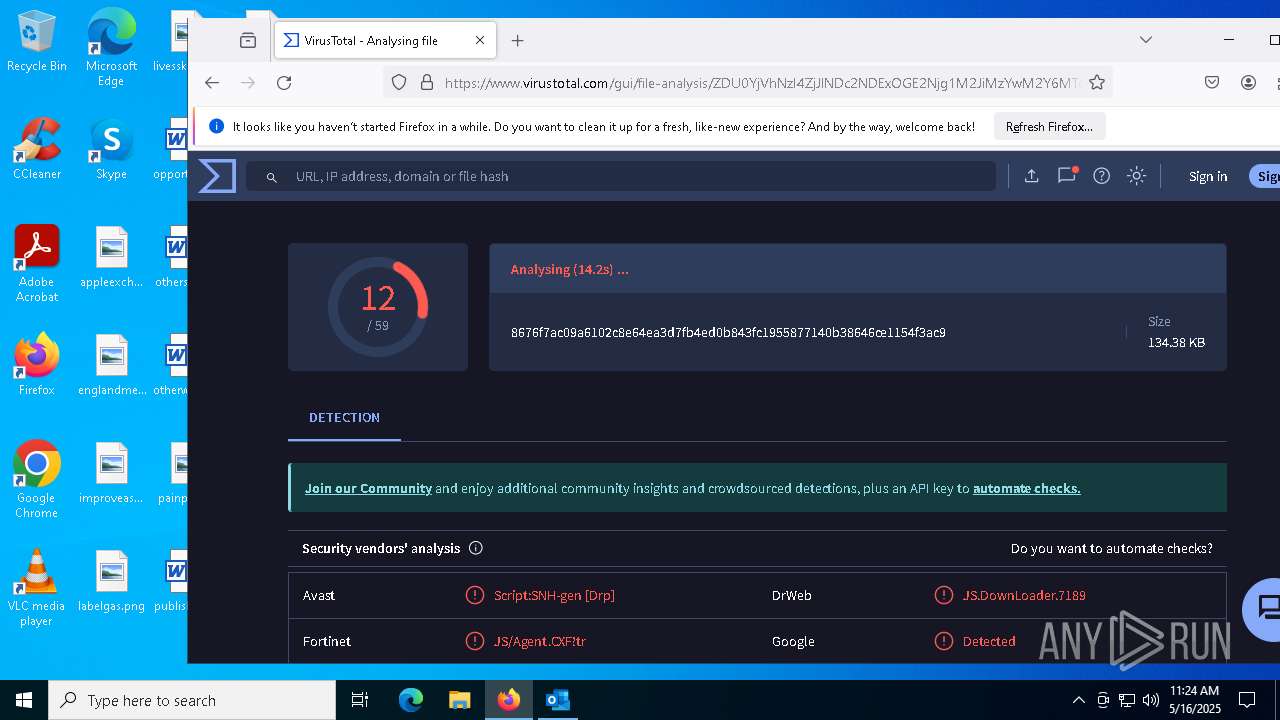Click the Script:SNH-gen [Drp] detection for Avast
Image resolution: width=1280 pixels, height=720 pixels.
point(554,595)
